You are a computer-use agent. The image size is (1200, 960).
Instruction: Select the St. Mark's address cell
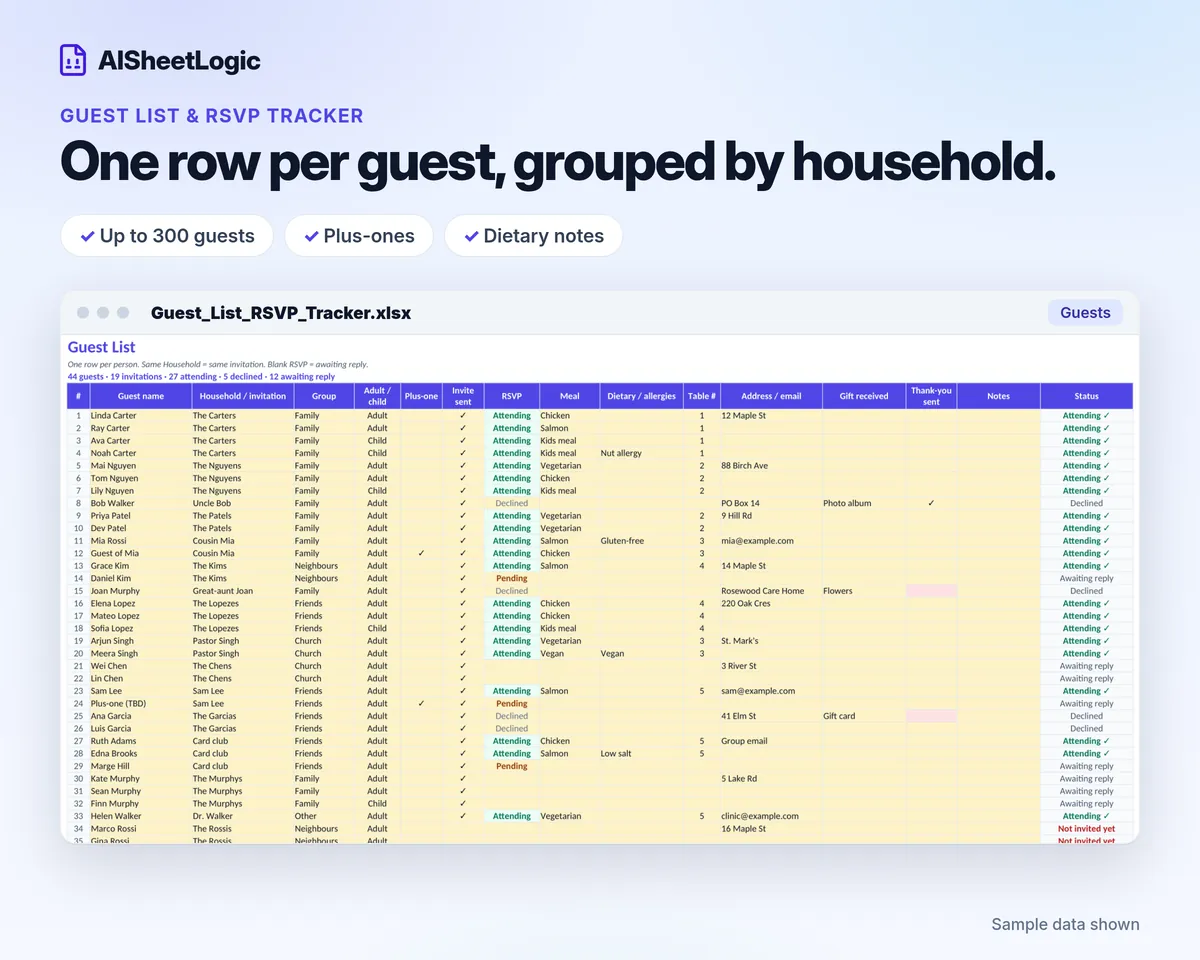(771, 641)
